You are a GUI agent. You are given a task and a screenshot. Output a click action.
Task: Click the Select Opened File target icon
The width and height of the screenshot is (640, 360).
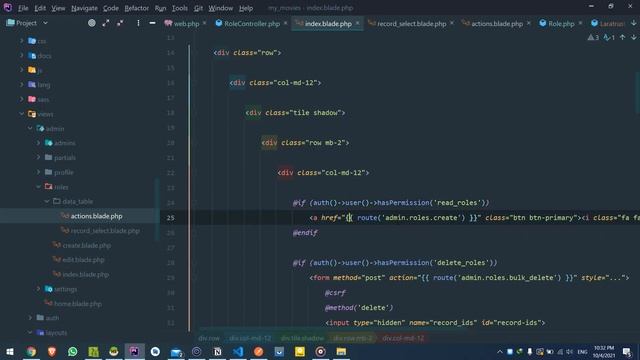tap(92, 23)
